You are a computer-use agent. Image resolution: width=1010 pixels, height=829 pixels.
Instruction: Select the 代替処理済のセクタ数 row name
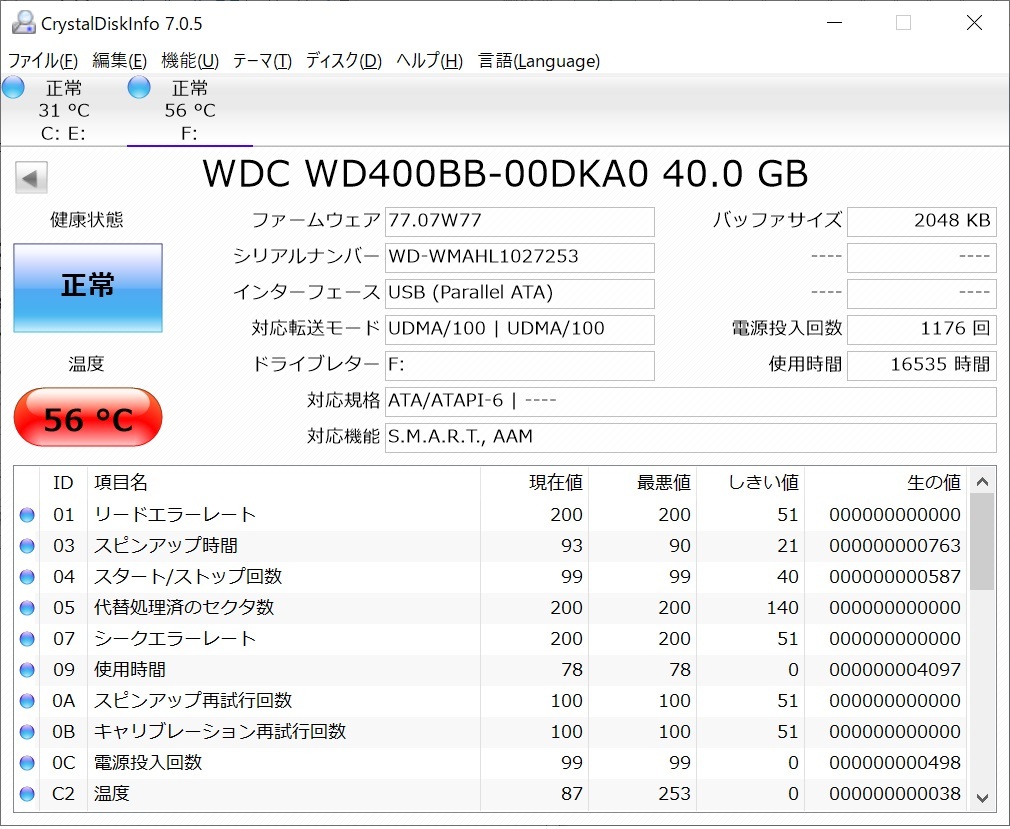184,607
